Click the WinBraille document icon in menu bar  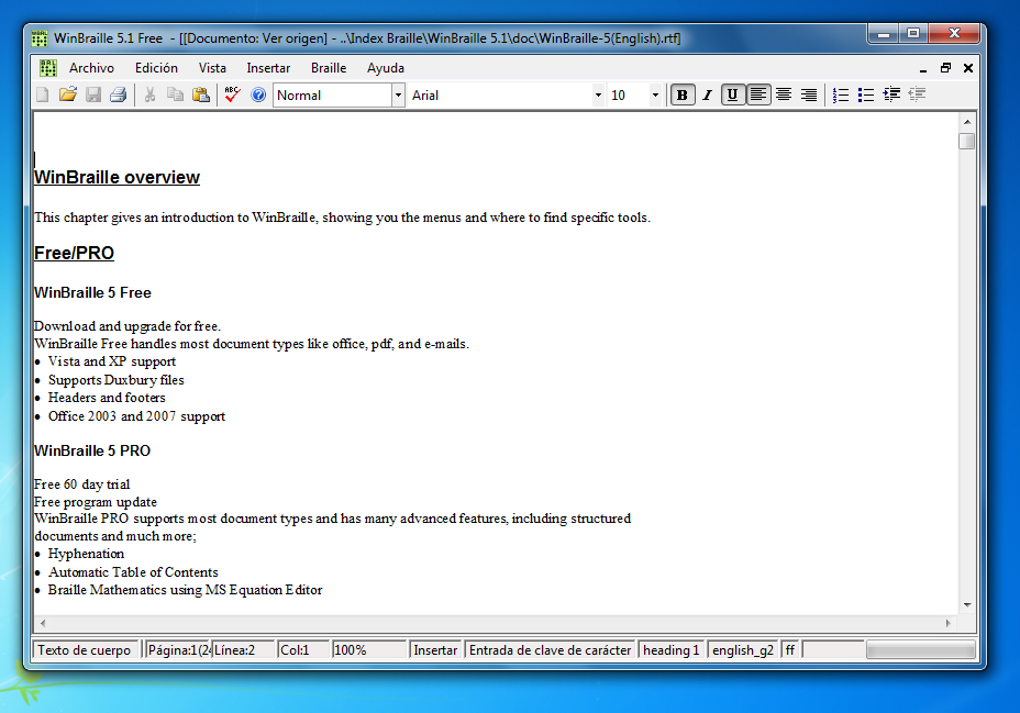[47, 68]
